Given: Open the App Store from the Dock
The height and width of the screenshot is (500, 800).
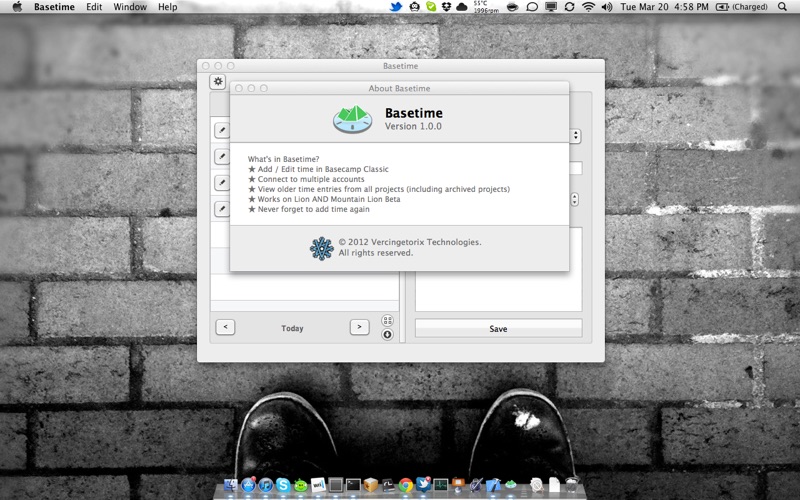Looking at the screenshot, I should click(248, 485).
